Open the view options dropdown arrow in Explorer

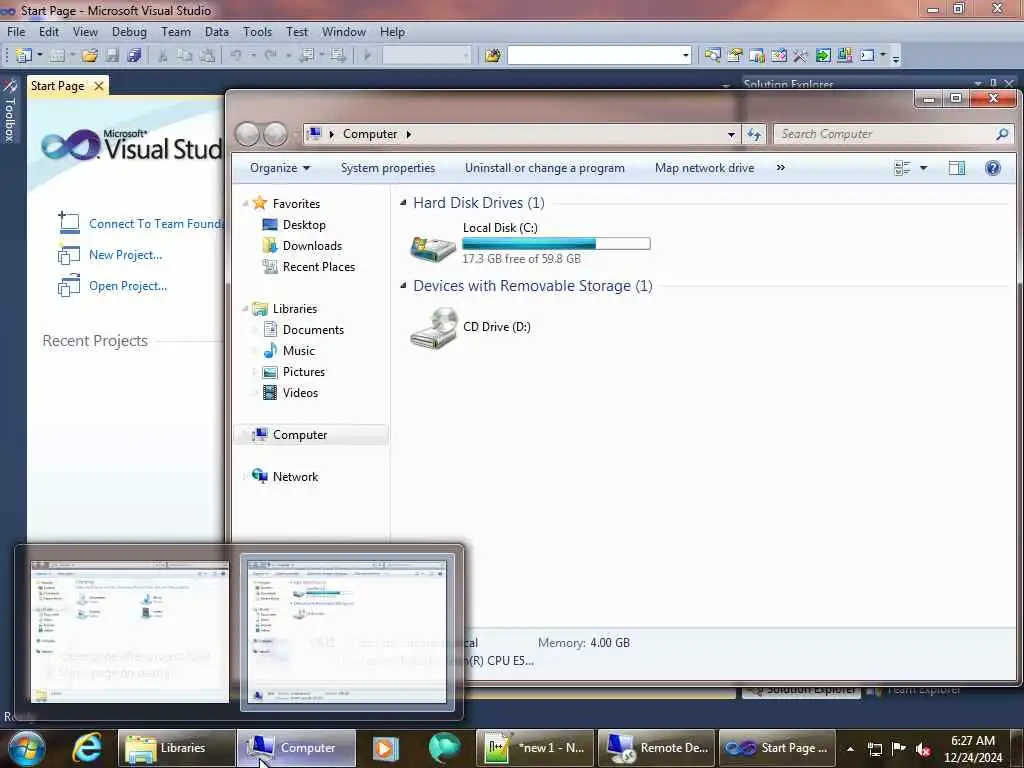[923, 168]
